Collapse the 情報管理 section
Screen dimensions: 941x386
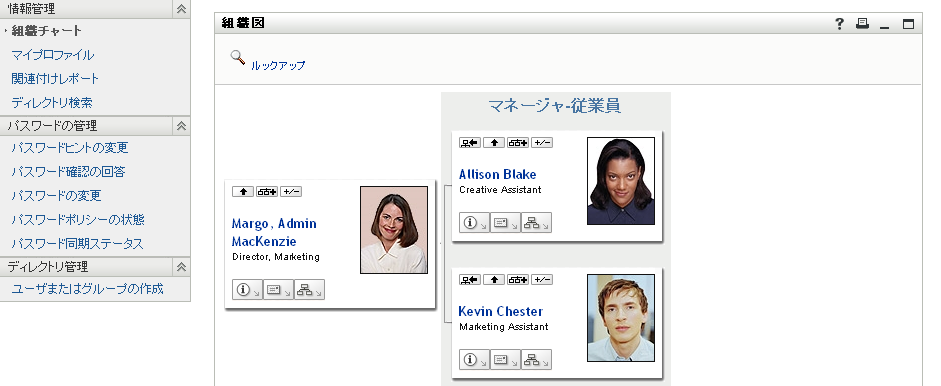coord(181,8)
